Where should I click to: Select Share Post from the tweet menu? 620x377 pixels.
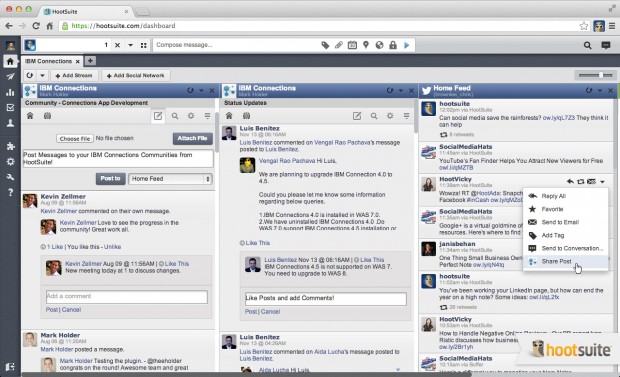point(556,261)
